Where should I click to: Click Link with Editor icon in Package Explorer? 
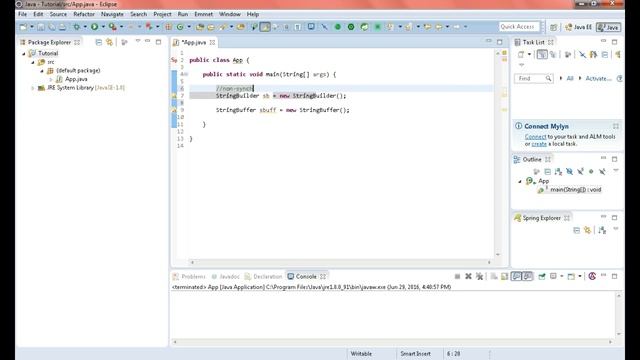coord(109,42)
